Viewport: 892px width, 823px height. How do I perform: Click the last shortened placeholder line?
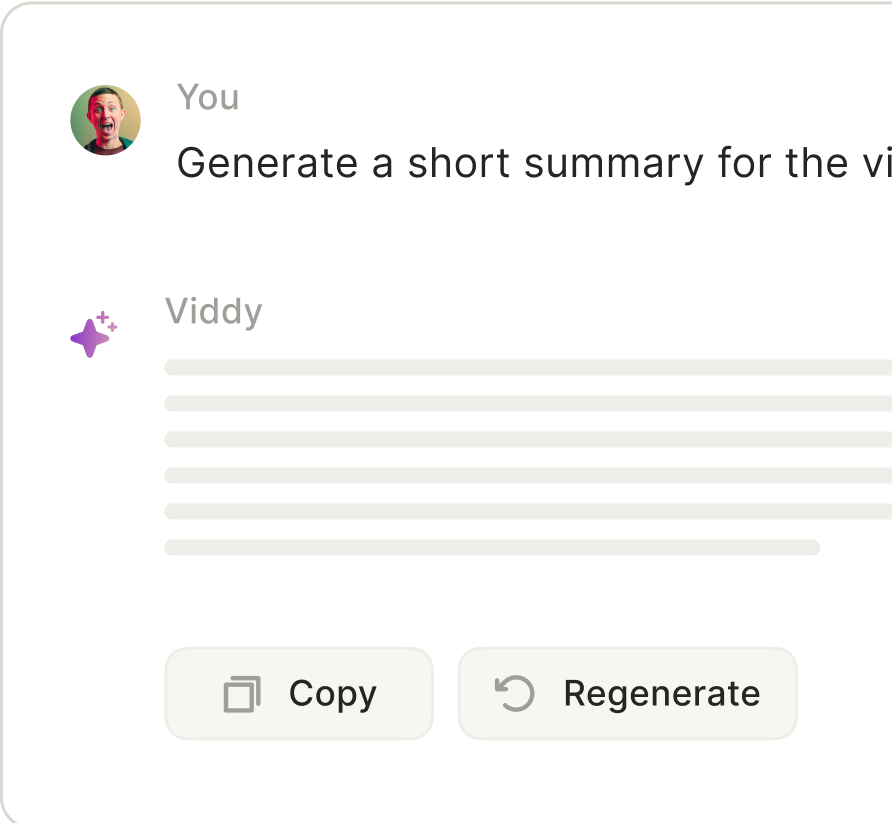[490, 546]
